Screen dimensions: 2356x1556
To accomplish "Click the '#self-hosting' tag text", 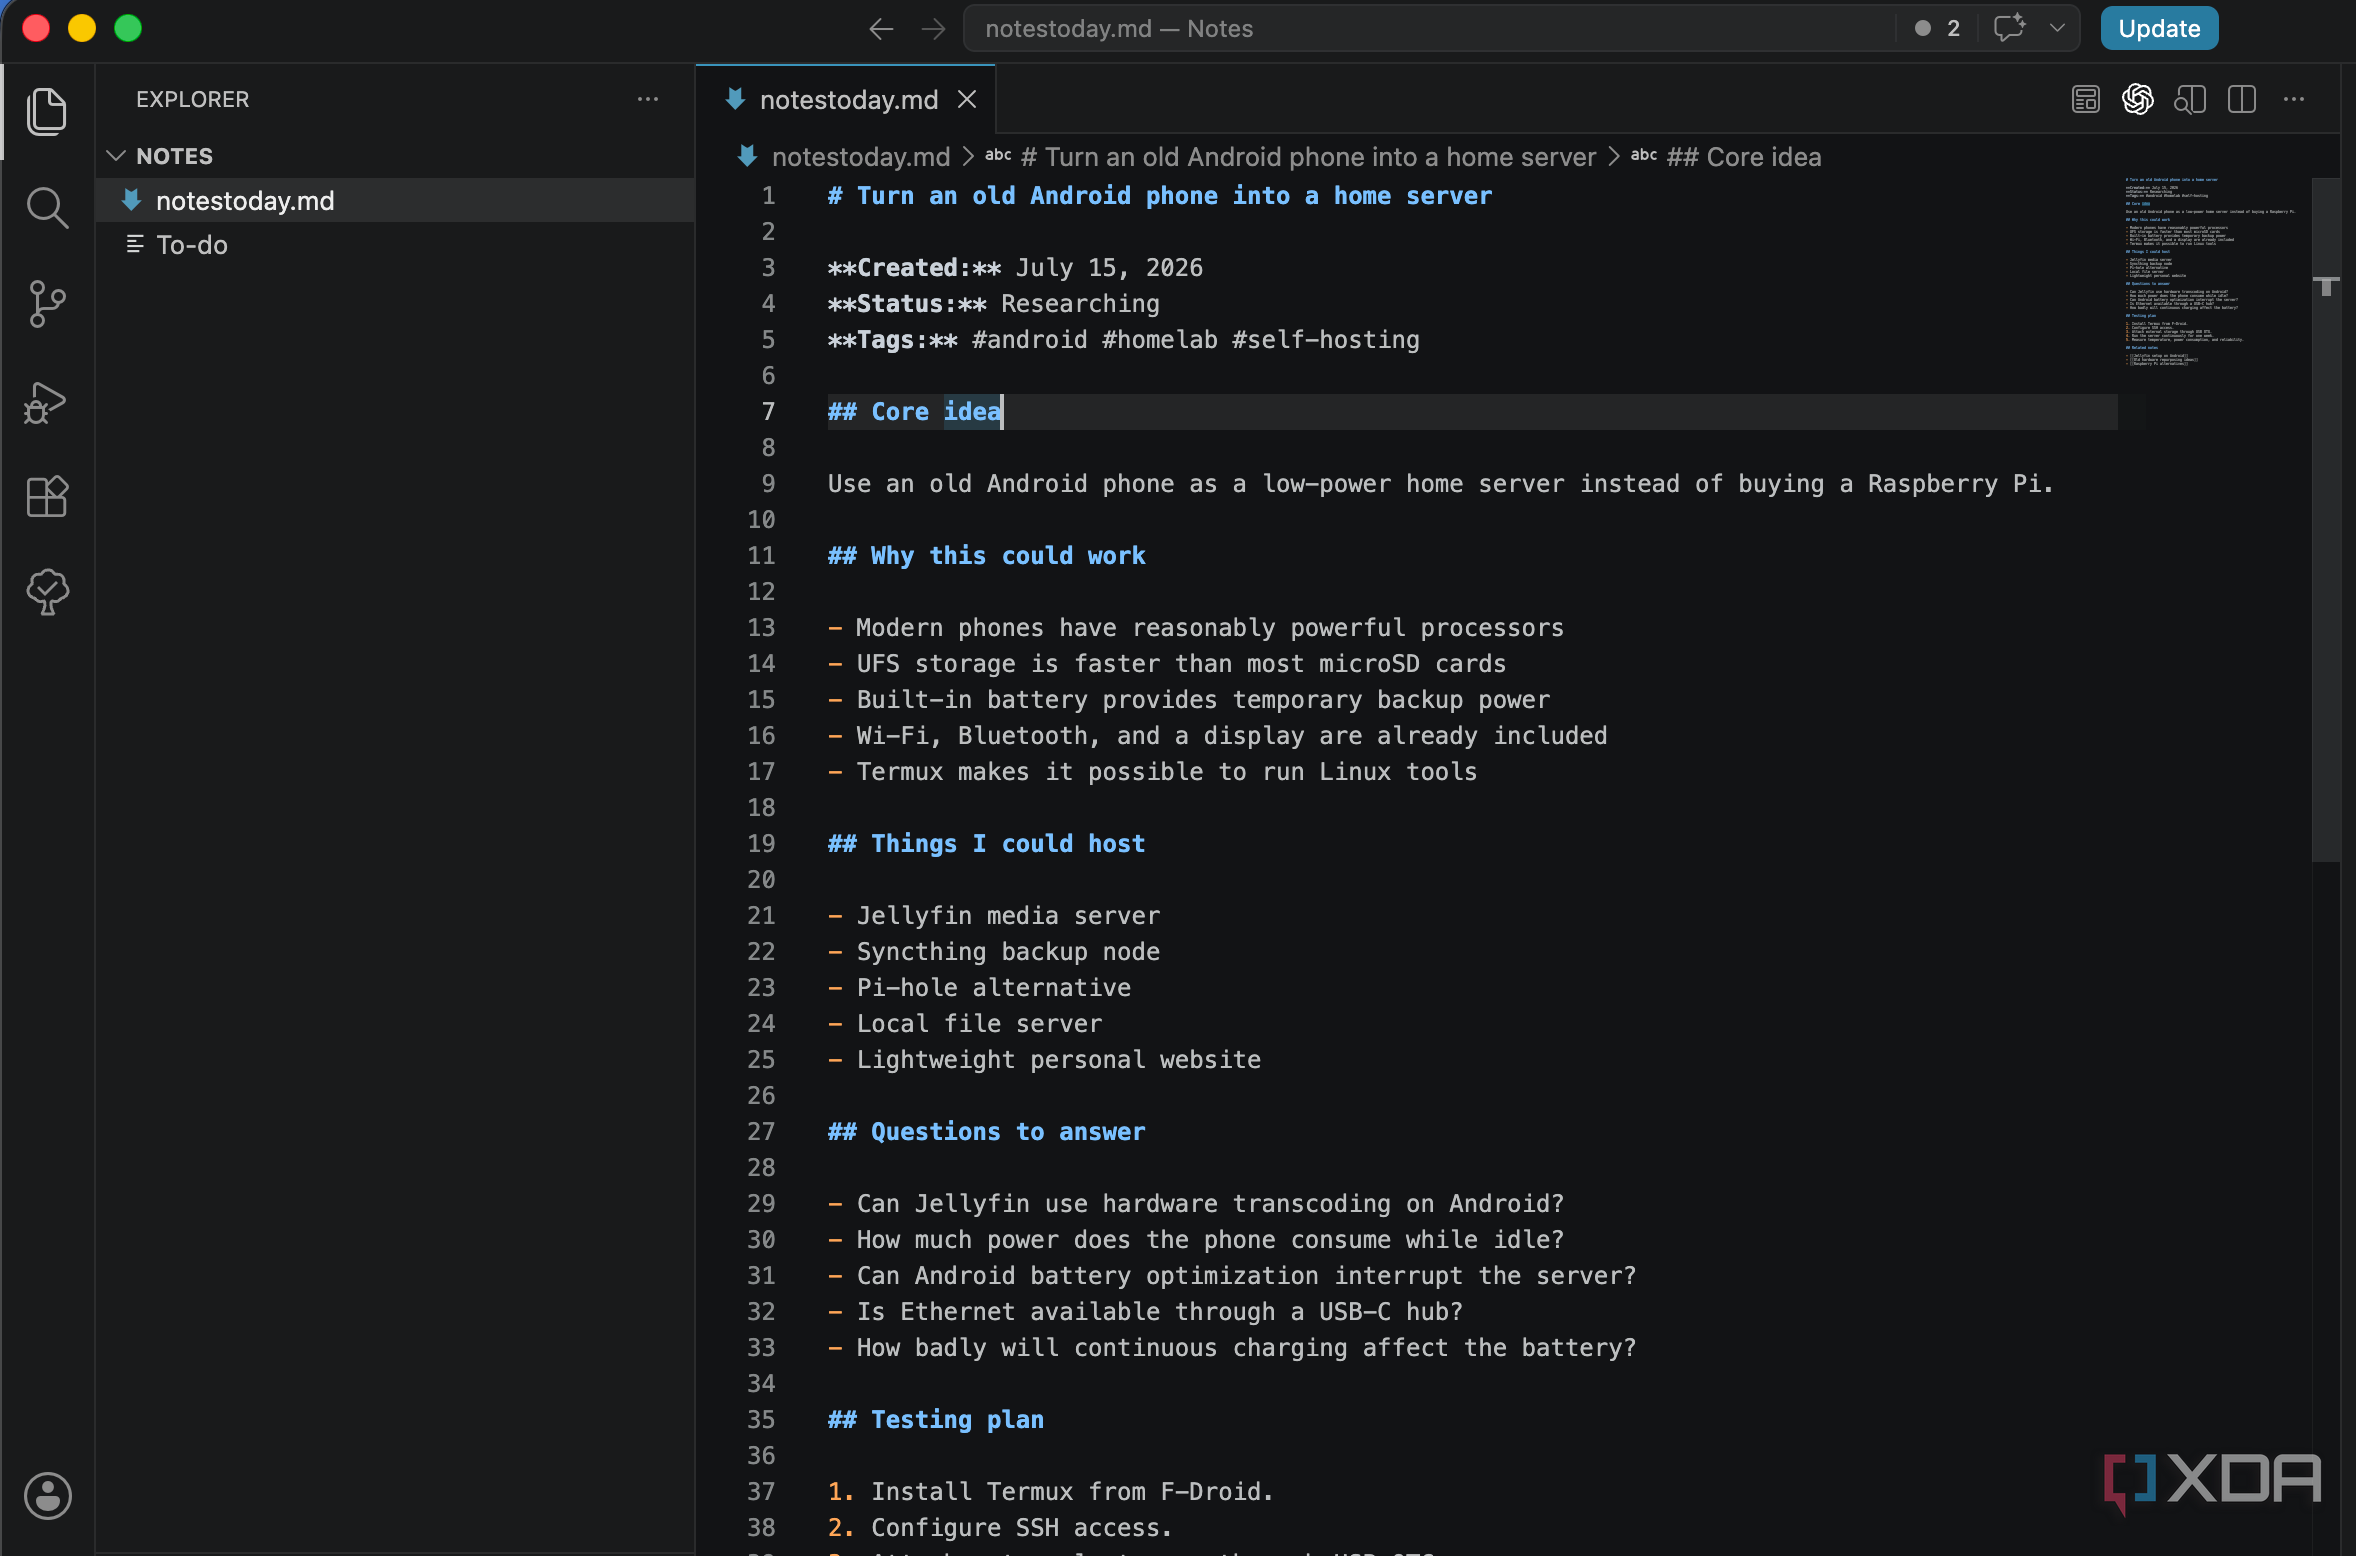I will (1325, 340).
